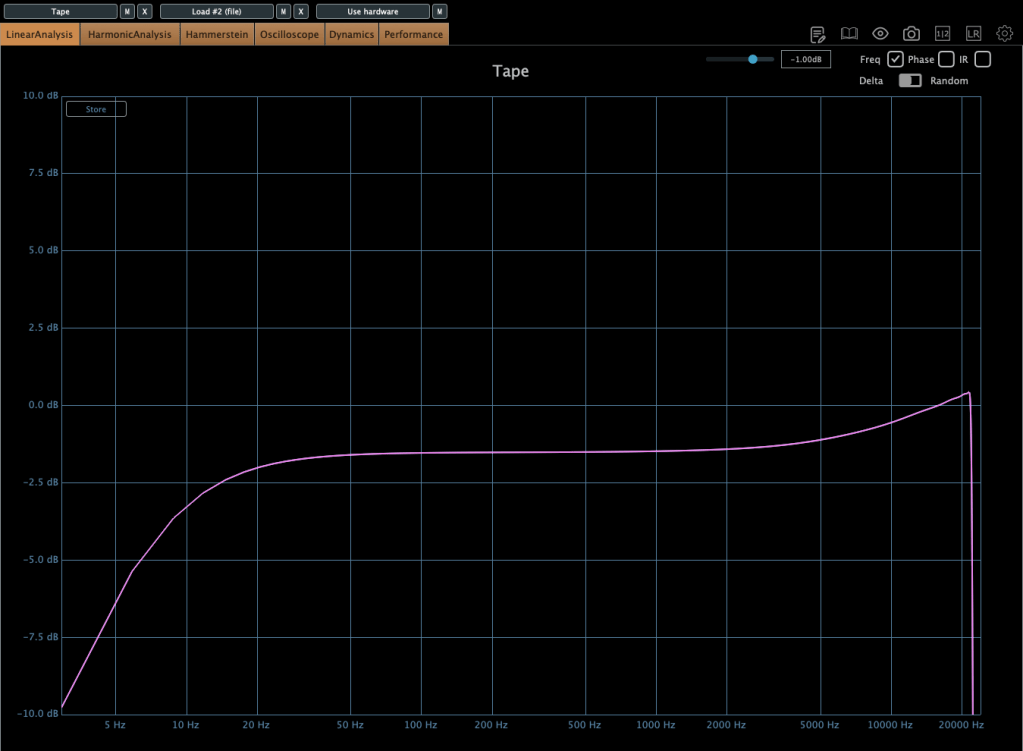1023x751 pixels.
Task: Take a snapshot with the camera icon
Action: [911, 34]
